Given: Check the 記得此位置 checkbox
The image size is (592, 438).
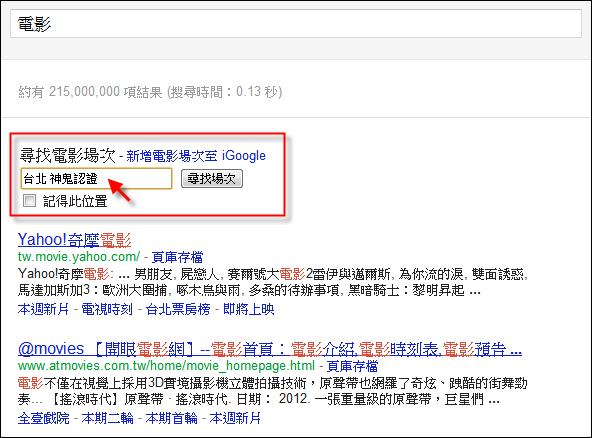Looking at the screenshot, I should pyautogui.click(x=29, y=200).
